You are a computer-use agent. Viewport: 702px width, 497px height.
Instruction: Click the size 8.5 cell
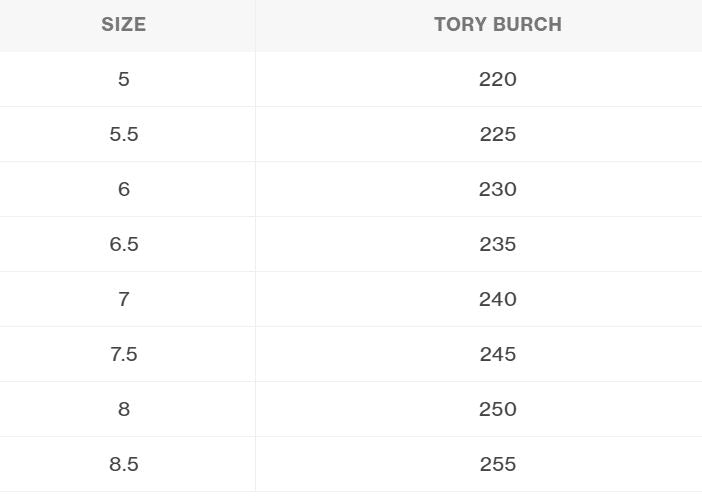(124, 464)
